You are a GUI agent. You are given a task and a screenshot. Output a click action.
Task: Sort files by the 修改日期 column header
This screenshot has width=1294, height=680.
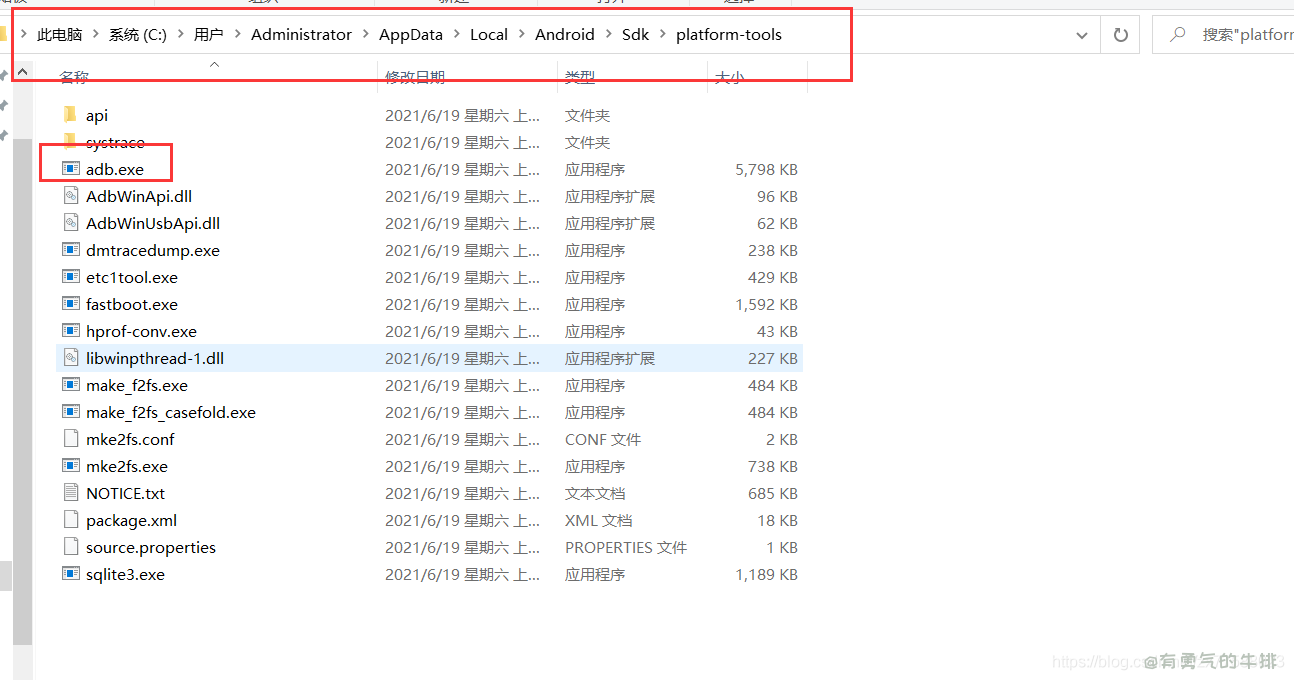(415, 77)
